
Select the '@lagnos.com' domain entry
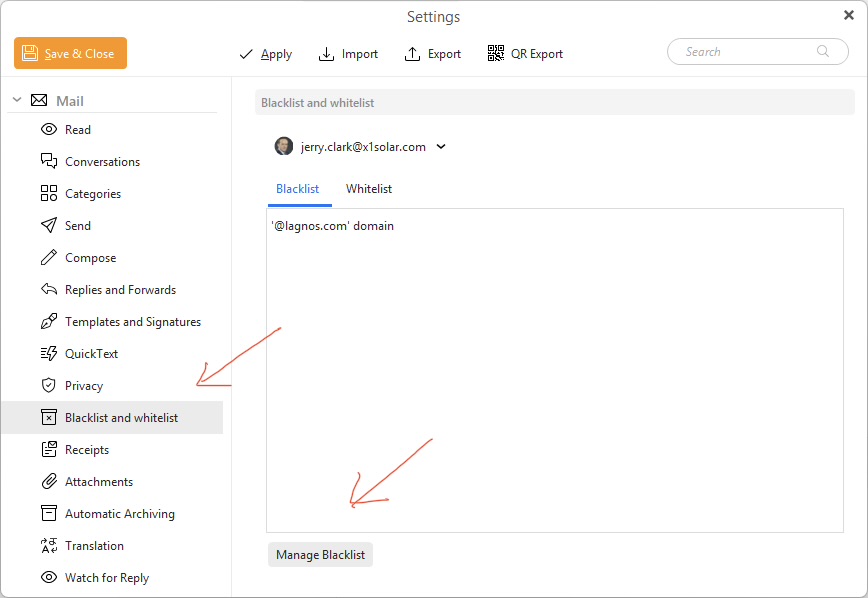click(333, 226)
